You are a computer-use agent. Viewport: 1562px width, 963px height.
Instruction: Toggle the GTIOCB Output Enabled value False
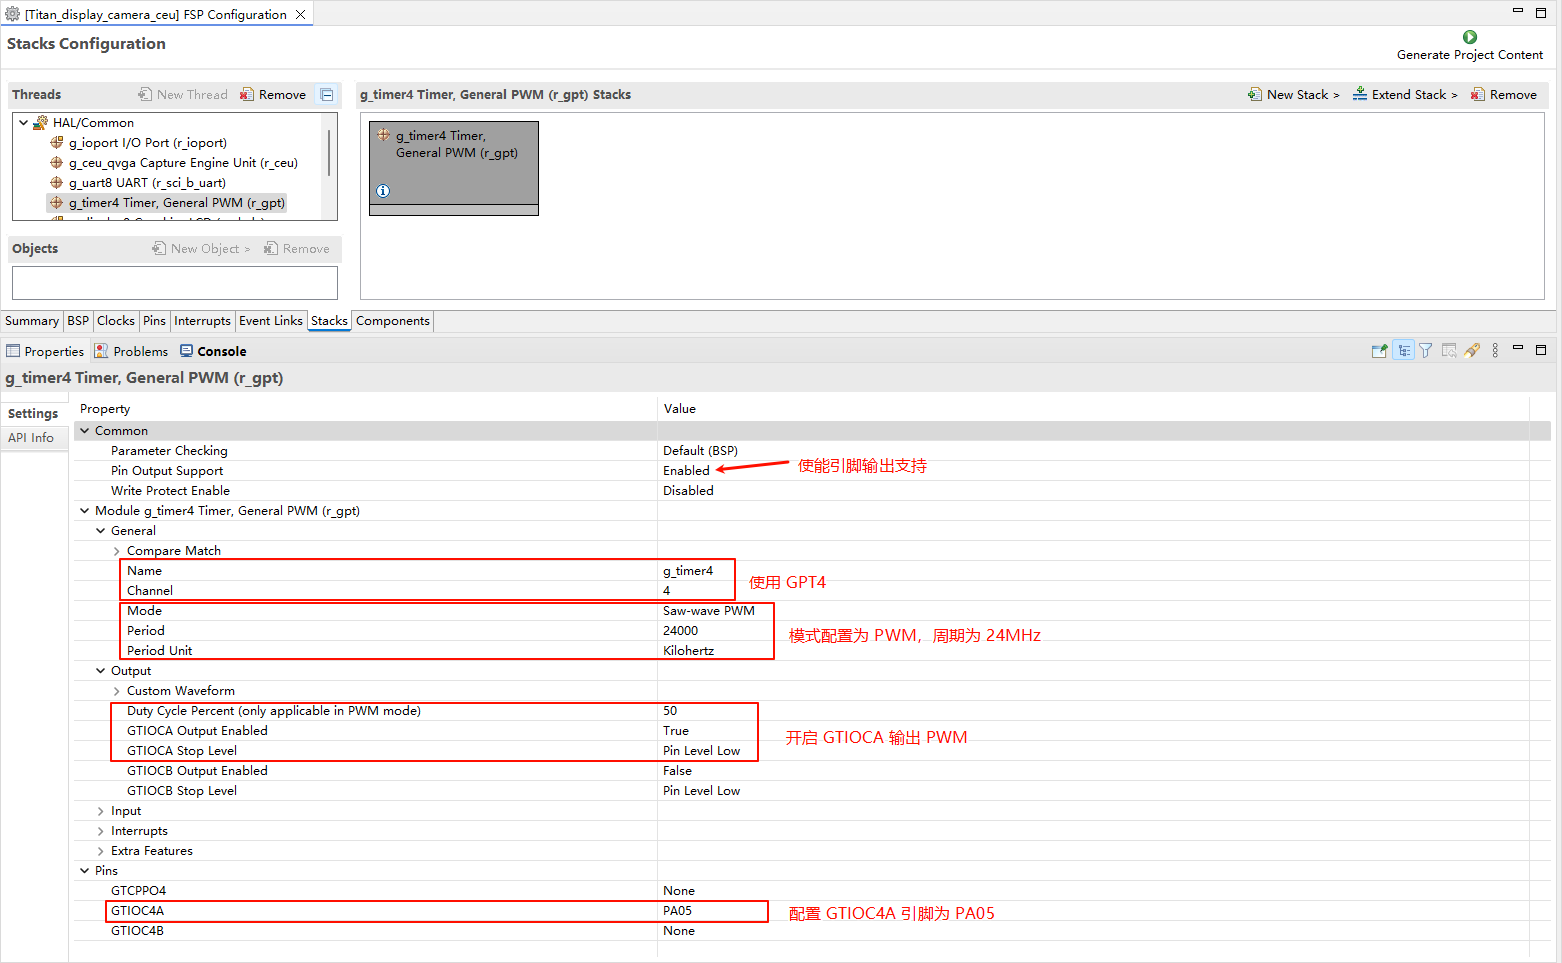pyautogui.click(x=677, y=771)
